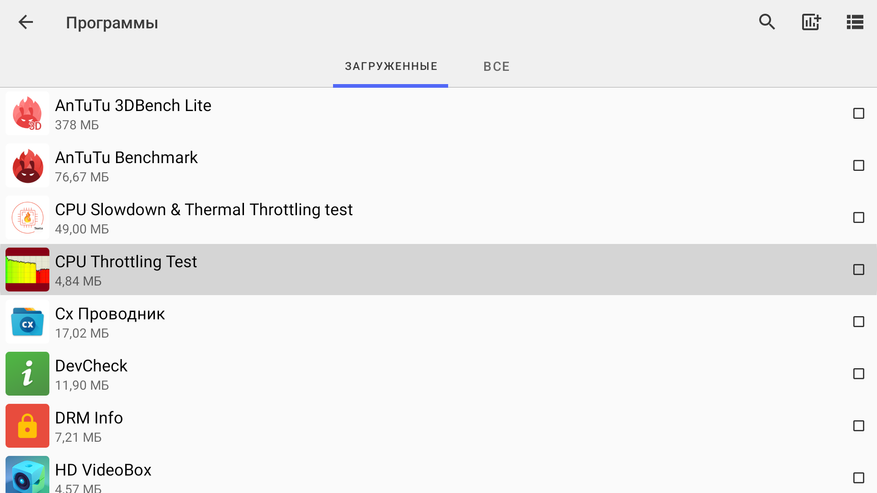
Task: Select the DevCheck checkbox
Action: 858,374
